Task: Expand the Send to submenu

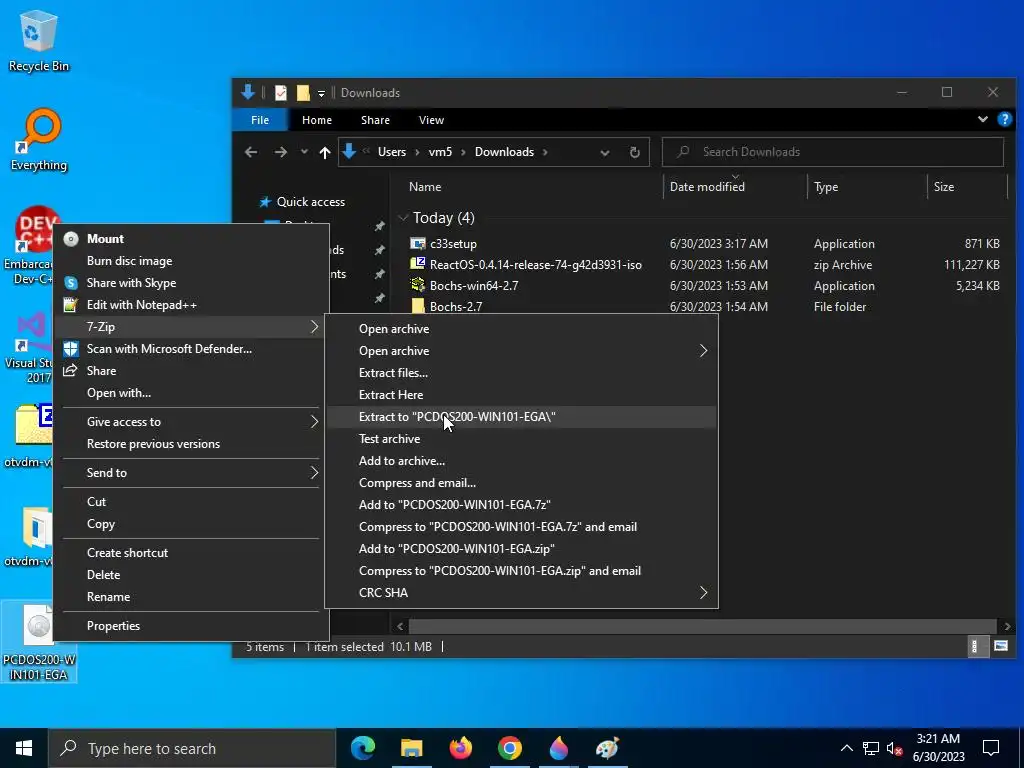Action: point(191,473)
